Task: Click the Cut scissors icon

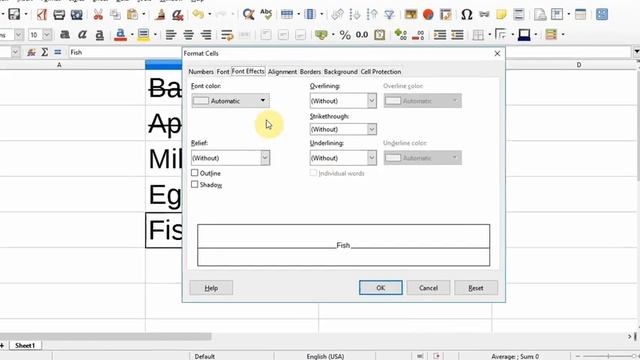Action: tap(98, 14)
